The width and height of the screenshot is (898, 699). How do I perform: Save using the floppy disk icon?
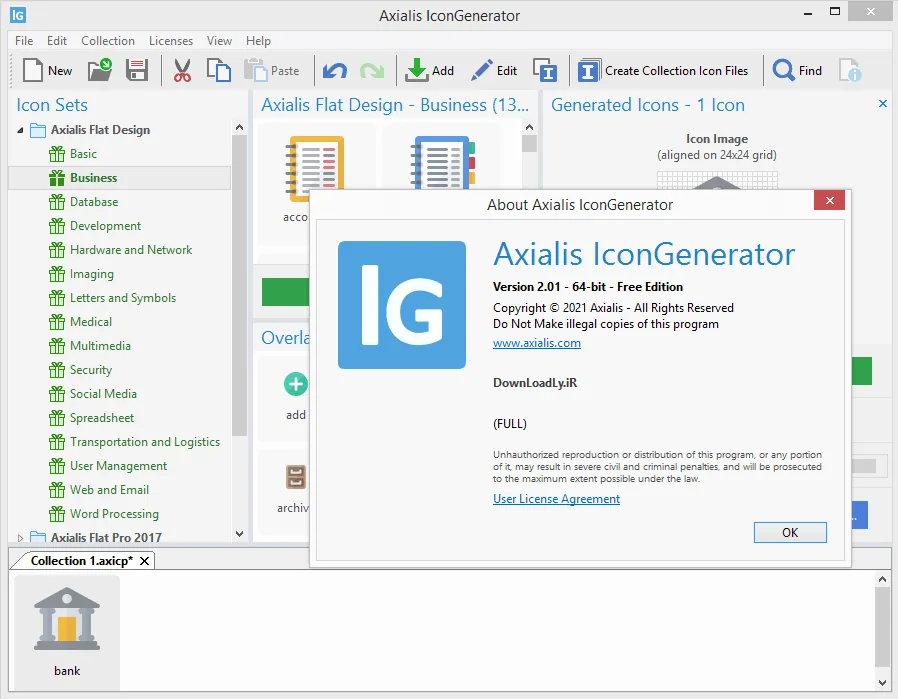[137, 70]
